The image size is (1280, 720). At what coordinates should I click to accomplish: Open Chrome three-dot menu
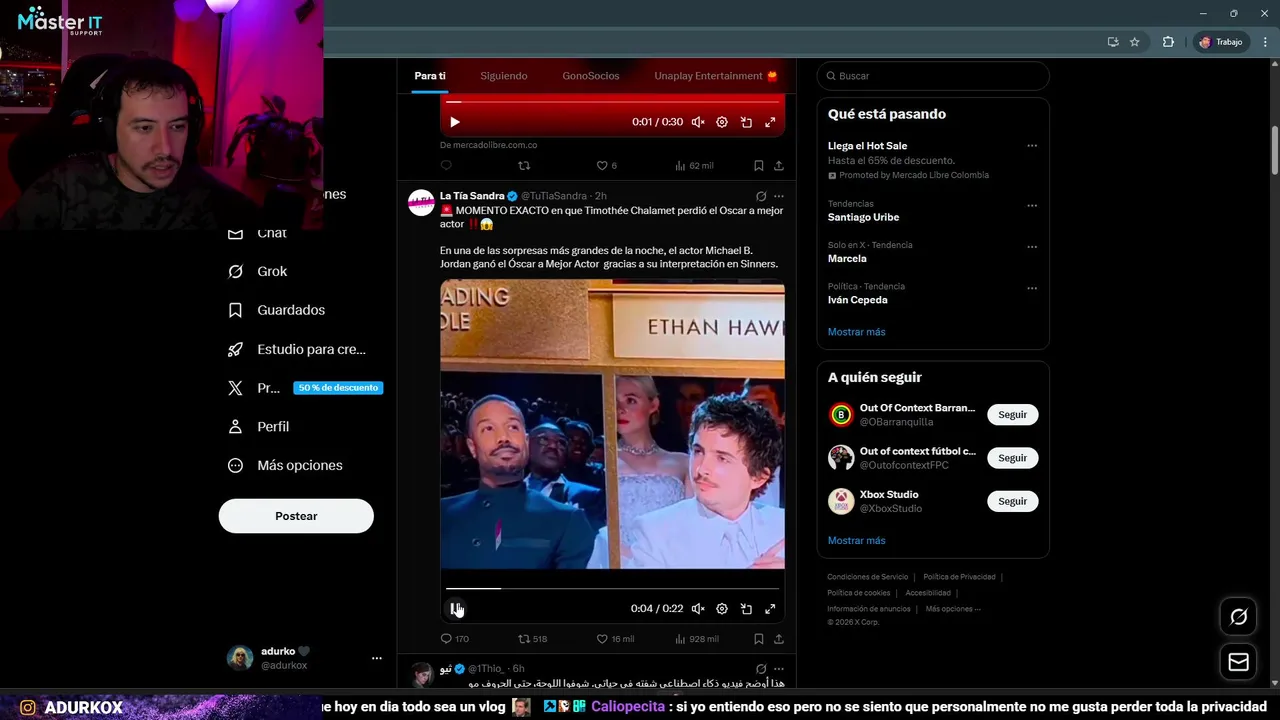[1265, 42]
